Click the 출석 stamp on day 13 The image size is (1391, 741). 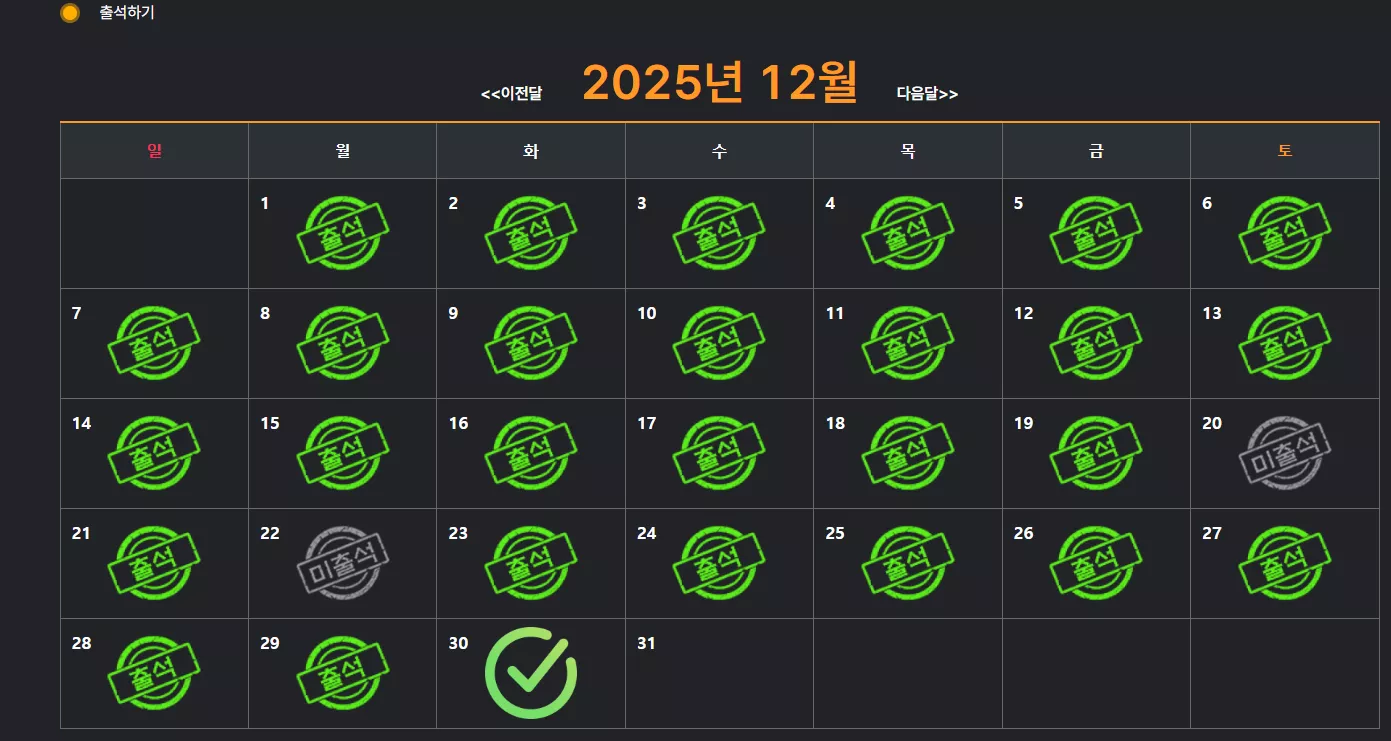coord(1285,343)
